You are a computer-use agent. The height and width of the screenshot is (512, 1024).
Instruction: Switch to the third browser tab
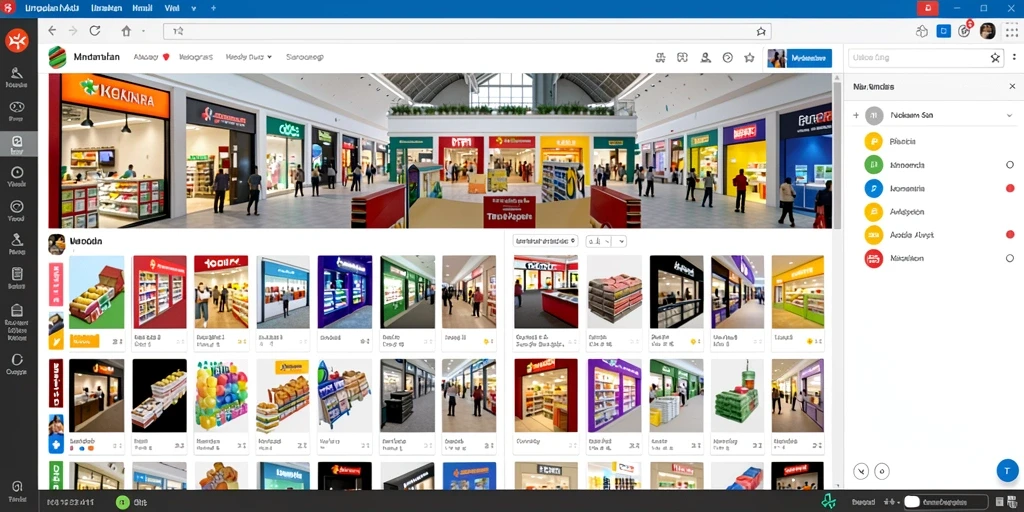(142, 8)
